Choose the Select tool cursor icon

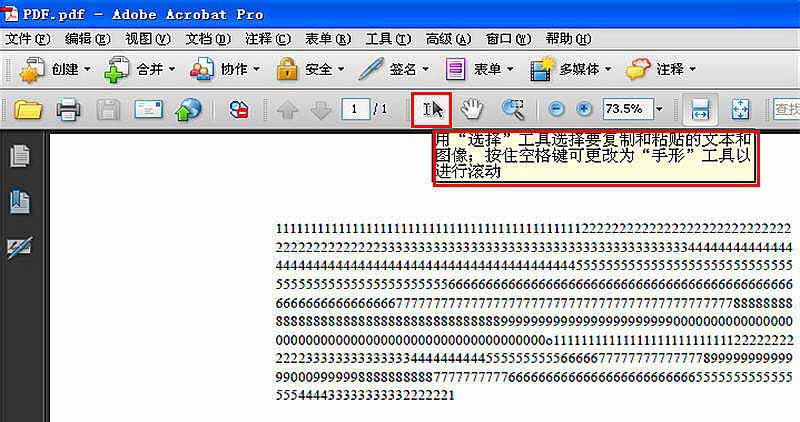click(x=432, y=109)
